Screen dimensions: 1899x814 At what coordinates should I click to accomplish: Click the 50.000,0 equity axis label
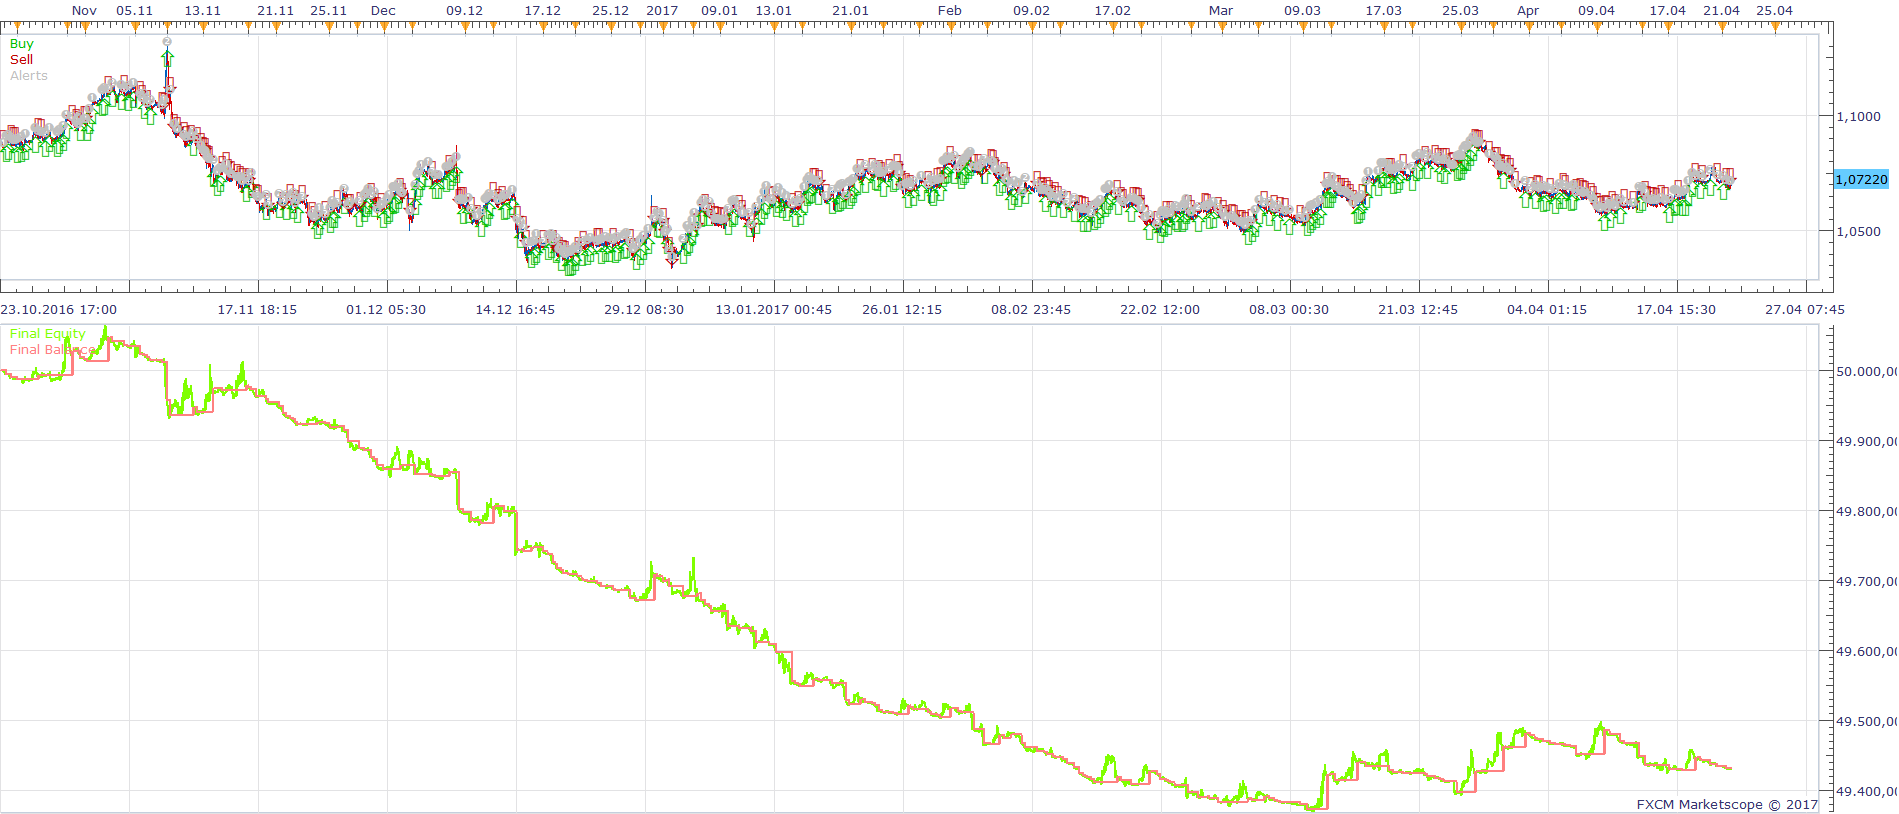1867,372
